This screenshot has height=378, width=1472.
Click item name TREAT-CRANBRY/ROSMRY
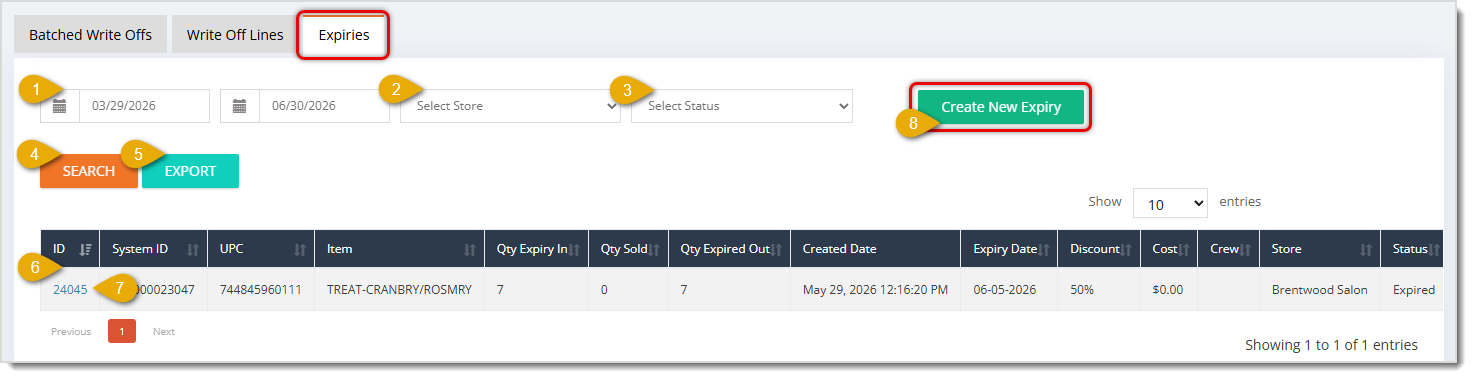pos(400,290)
